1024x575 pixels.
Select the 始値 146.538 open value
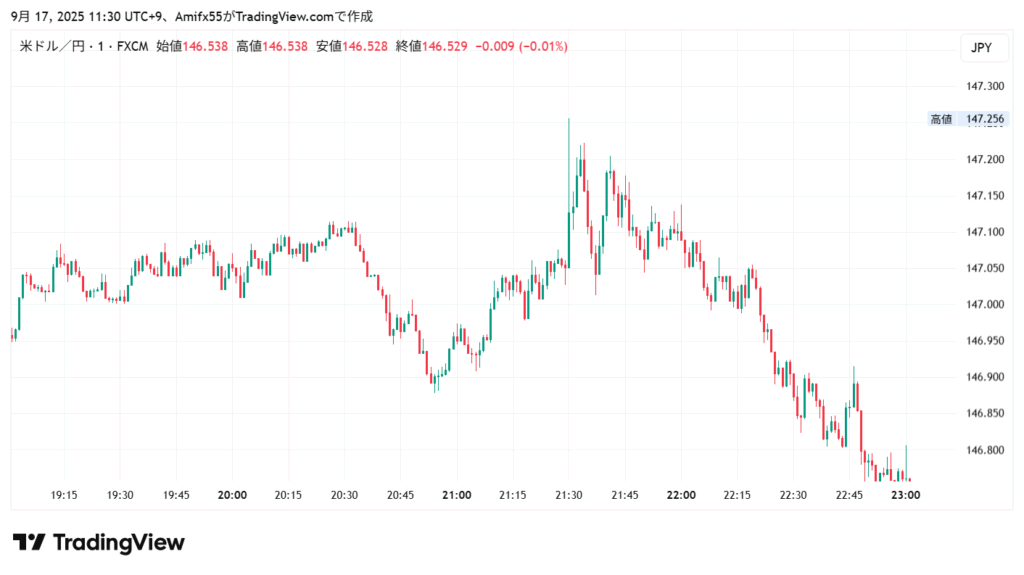point(192,47)
